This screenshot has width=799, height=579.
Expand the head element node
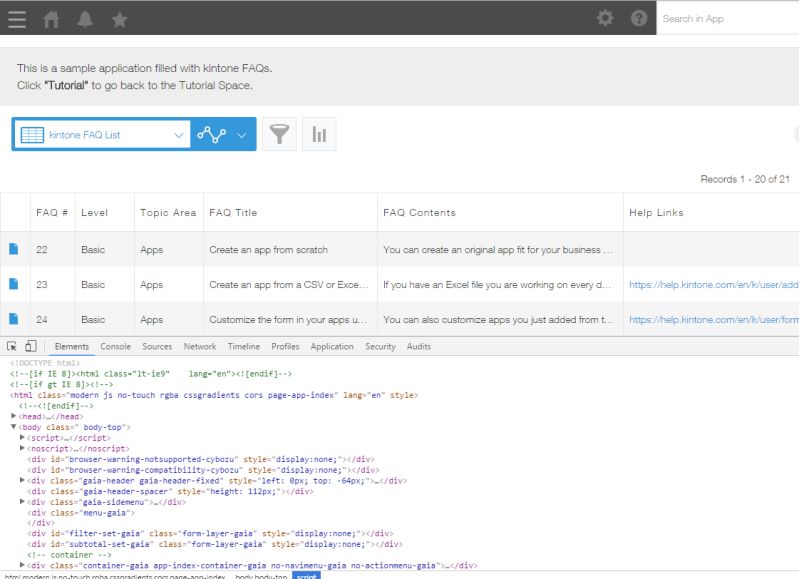click(14, 416)
